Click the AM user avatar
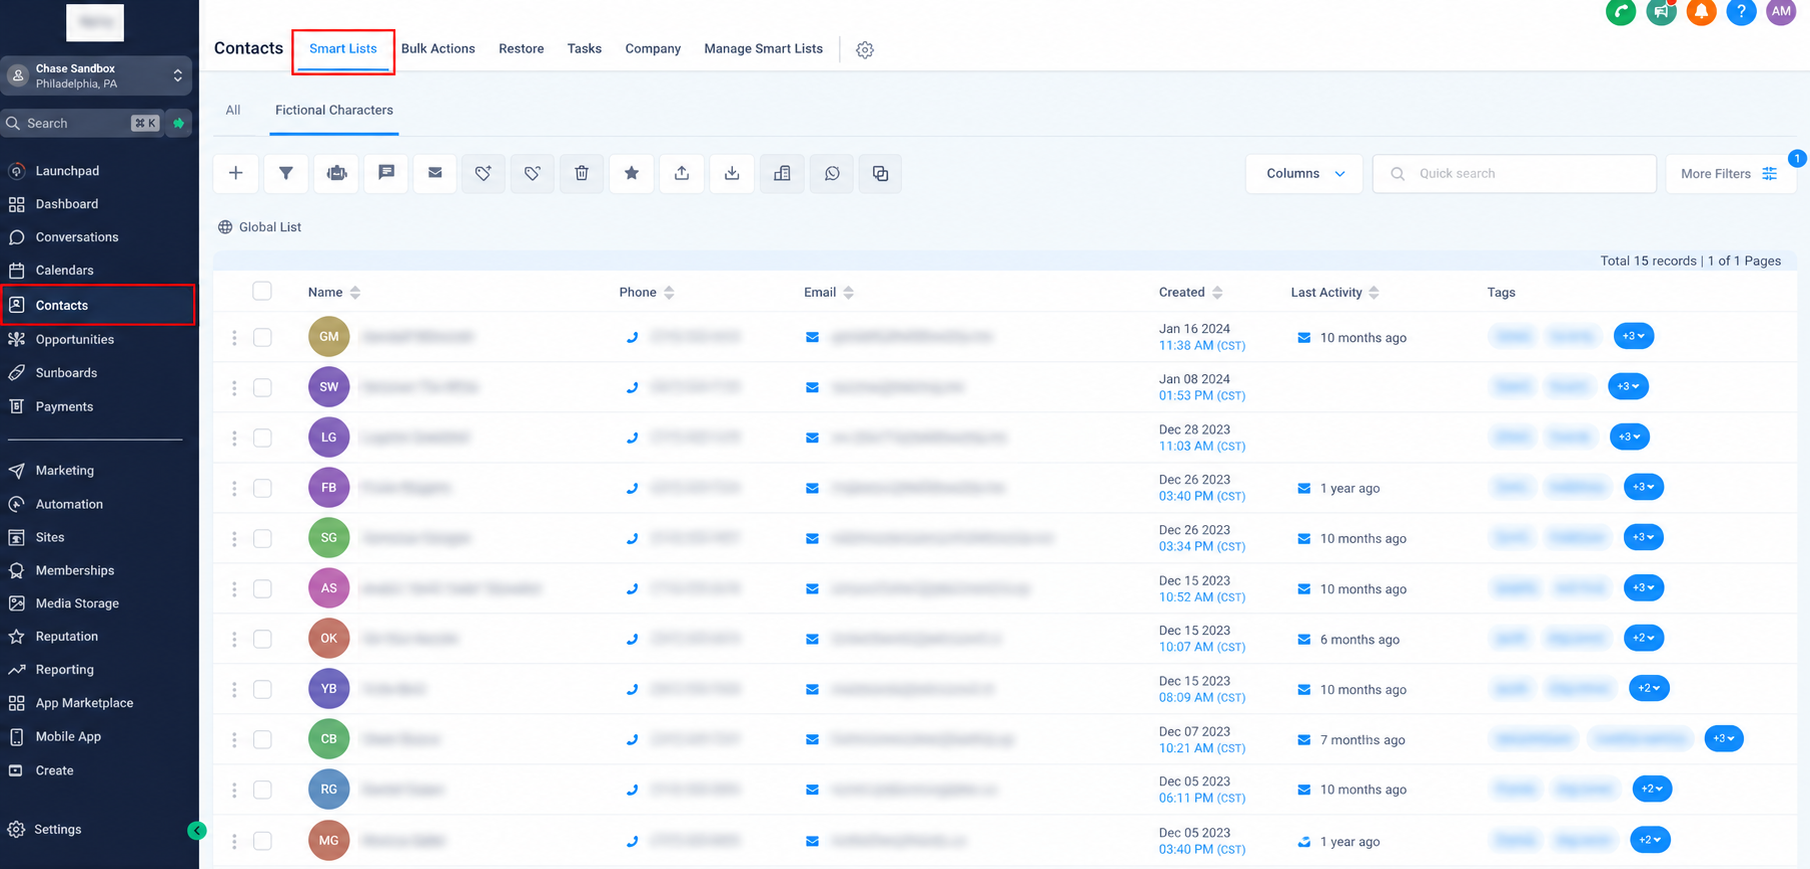This screenshot has height=869, width=1810. click(1781, 12)
